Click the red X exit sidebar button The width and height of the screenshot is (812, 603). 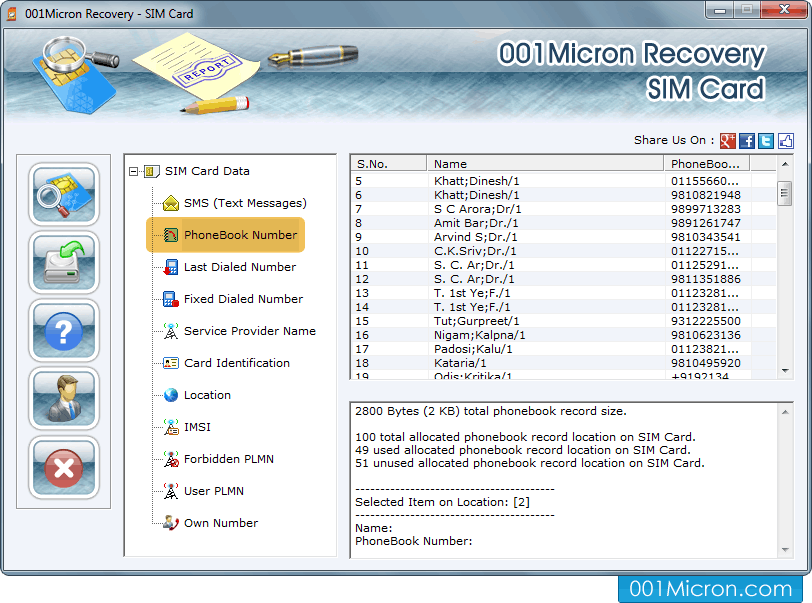coord(64,468)
